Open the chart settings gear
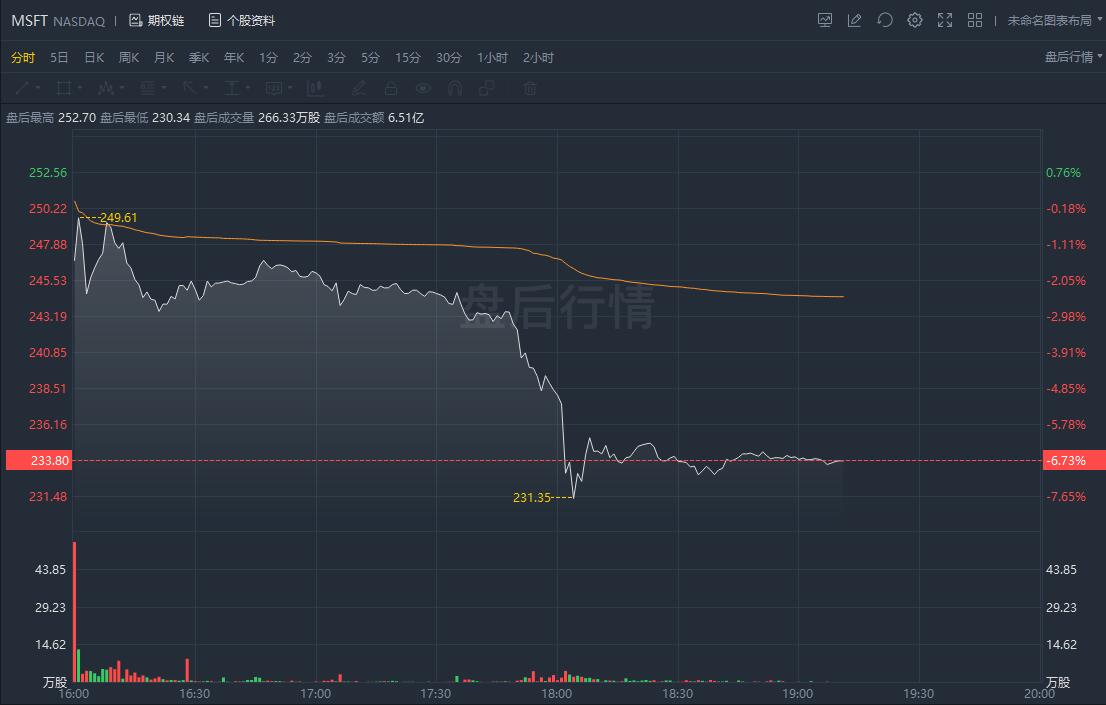This screenshot has width=1106, height=705. click(914, 20)
